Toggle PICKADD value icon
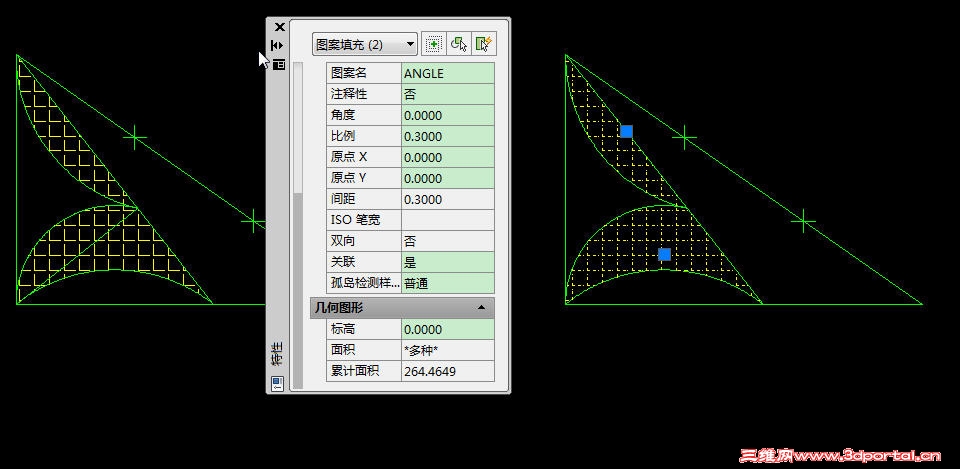 tap(433, 44)
